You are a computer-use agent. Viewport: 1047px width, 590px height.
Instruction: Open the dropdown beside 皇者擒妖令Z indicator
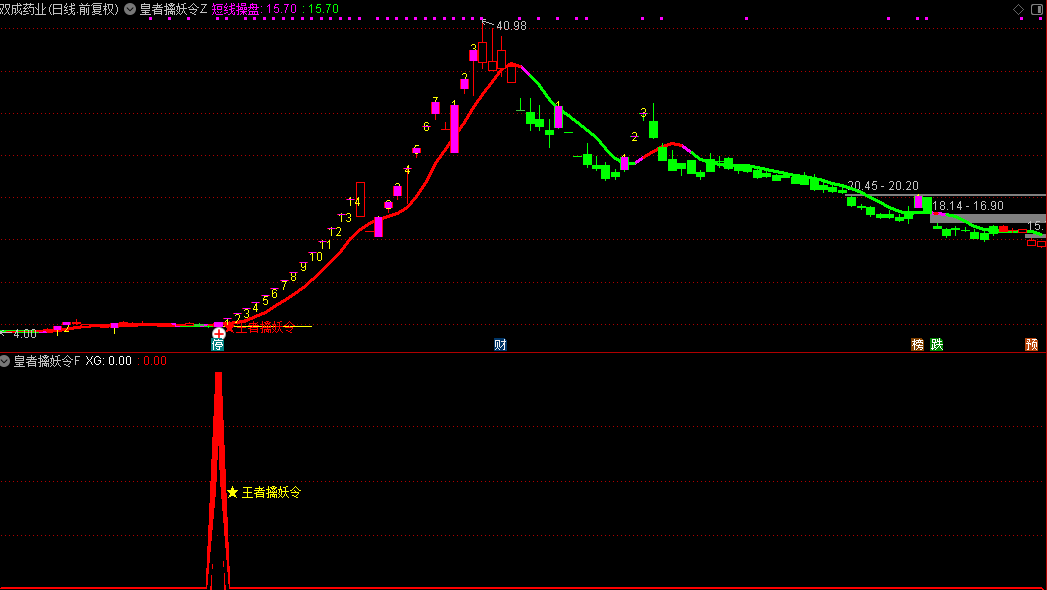click(130, 9)
